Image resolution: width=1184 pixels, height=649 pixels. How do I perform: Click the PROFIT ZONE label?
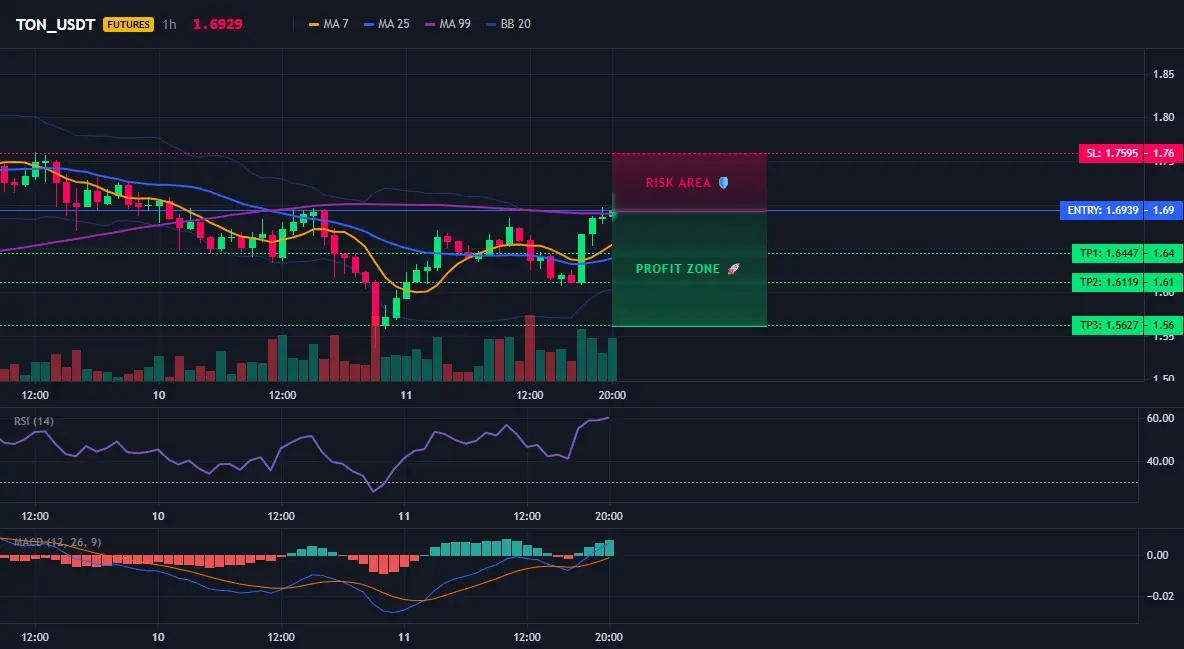point(677,269)
